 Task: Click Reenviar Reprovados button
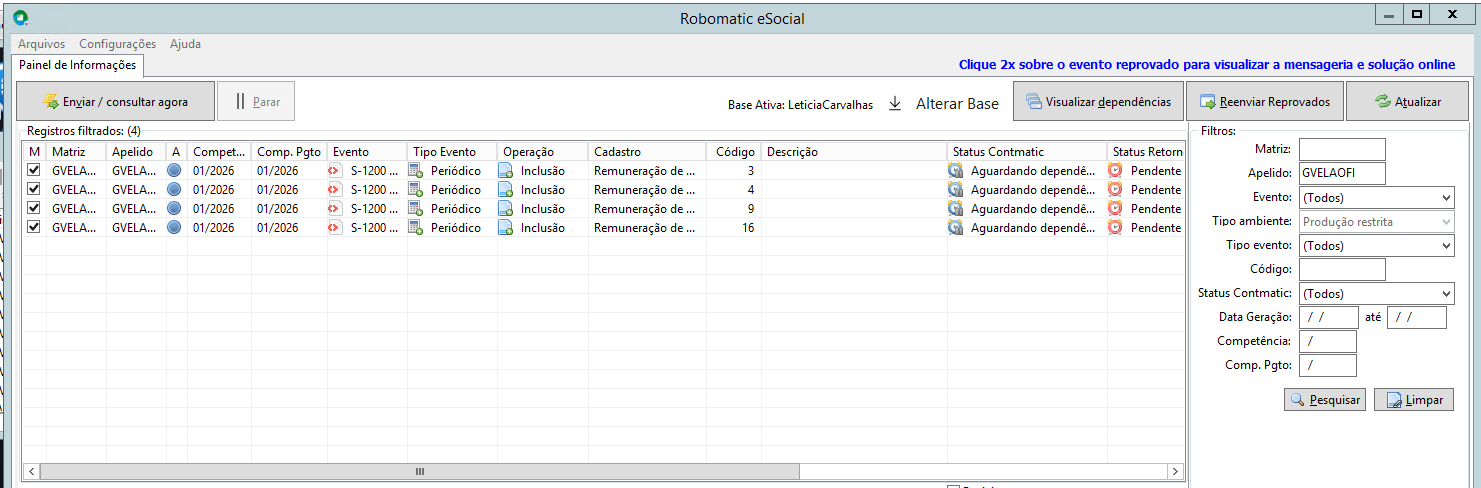tap(1264, 101)
